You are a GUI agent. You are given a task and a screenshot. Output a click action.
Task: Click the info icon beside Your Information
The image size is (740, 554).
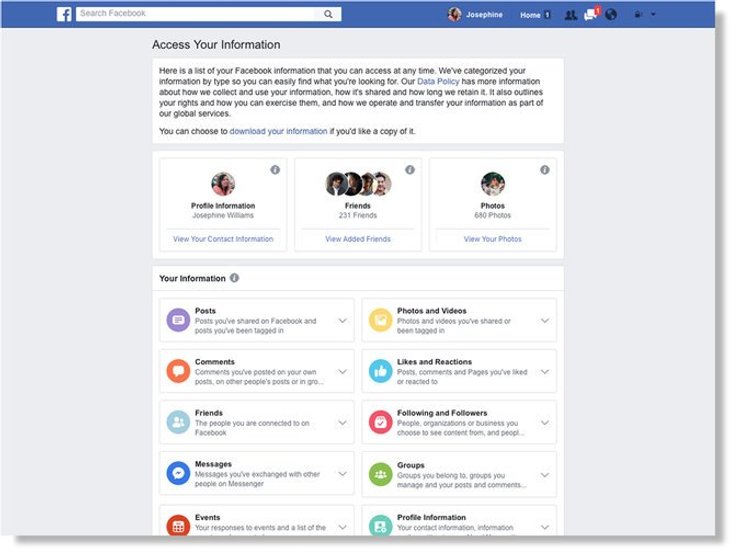tap(235, 278)
